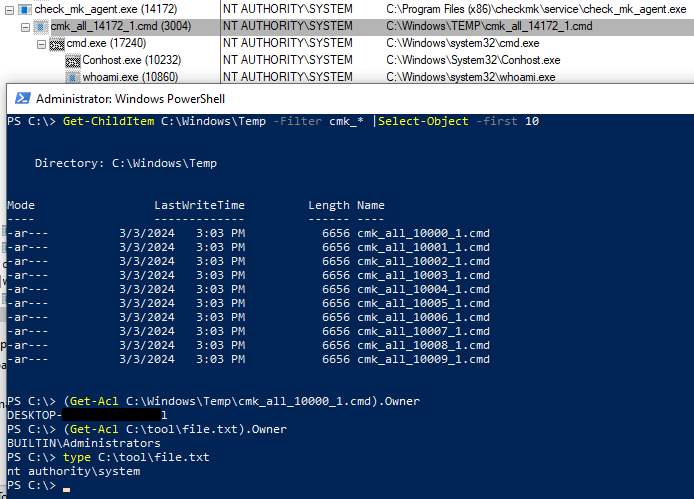Click the check_mk_agent.exe Program Files path cell
This screenshot has height=499, width=694.
coord(533,9)
